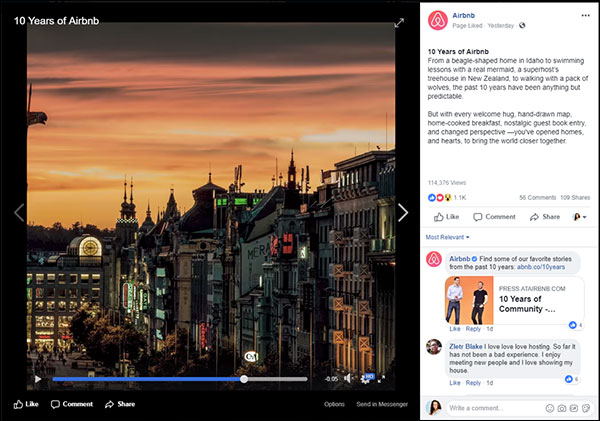Open the Airbnb page name link
The width and height of the screenshot is (600, 421).
463,15
